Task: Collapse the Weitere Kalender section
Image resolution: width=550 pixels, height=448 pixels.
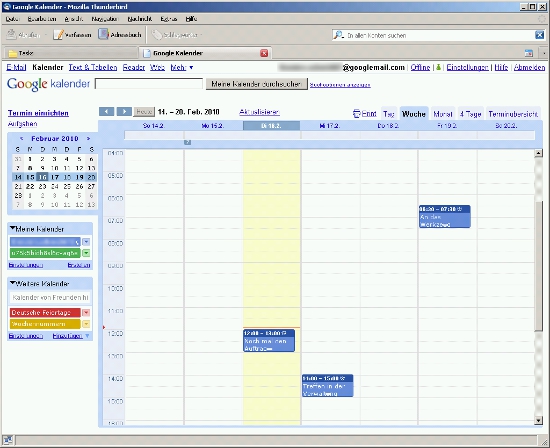Action: click(x=13, y=283)
